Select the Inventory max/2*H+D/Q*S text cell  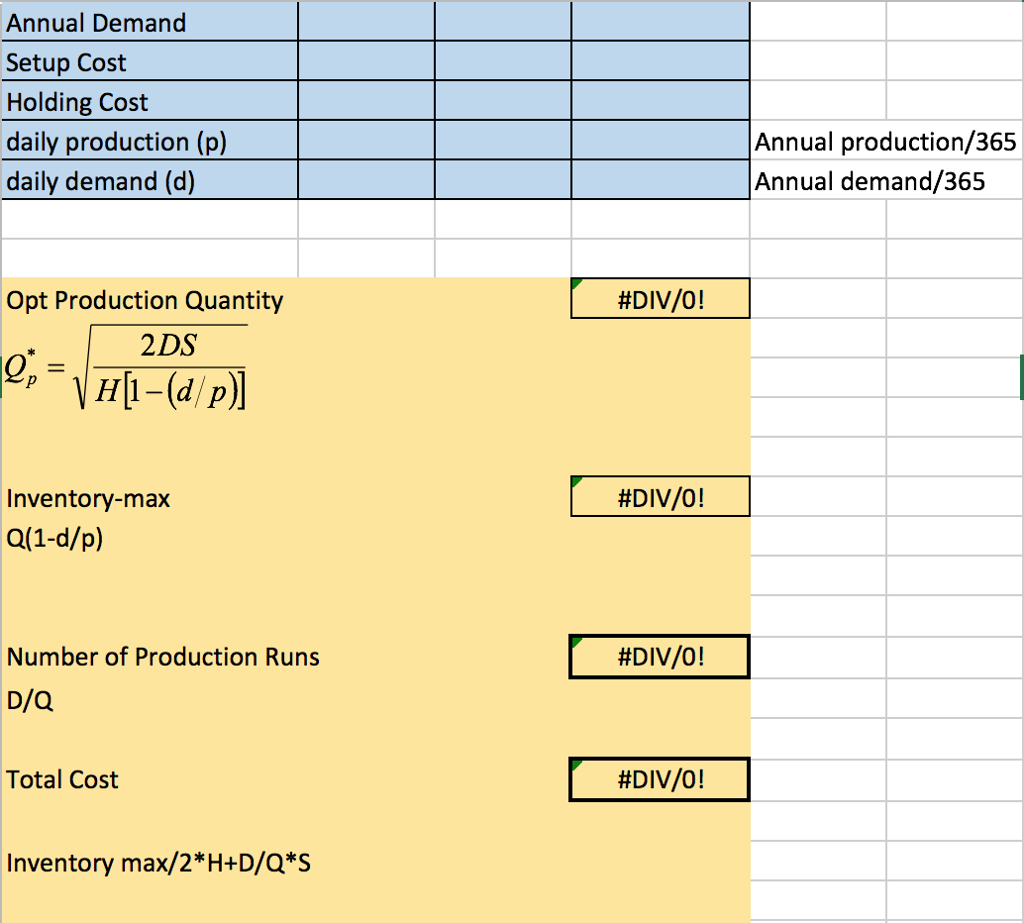pyautogui.click(x=158, y=862)
